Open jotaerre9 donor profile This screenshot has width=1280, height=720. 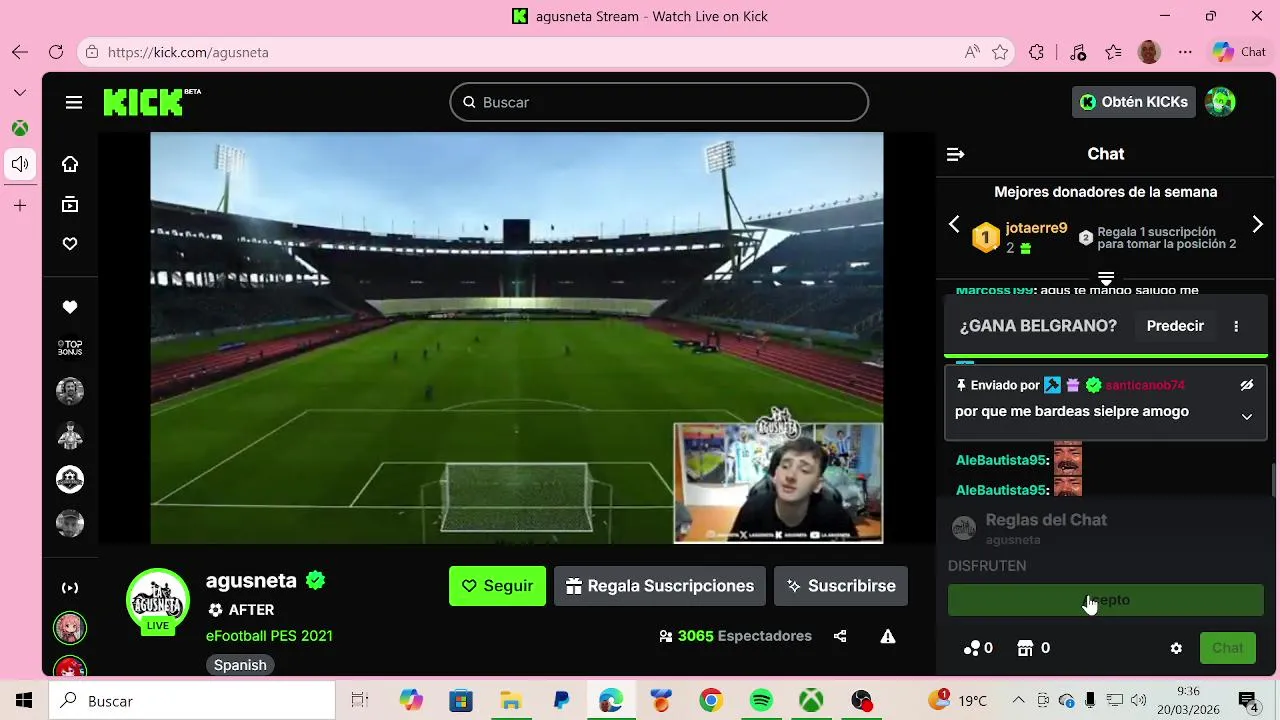(1036, 228)
